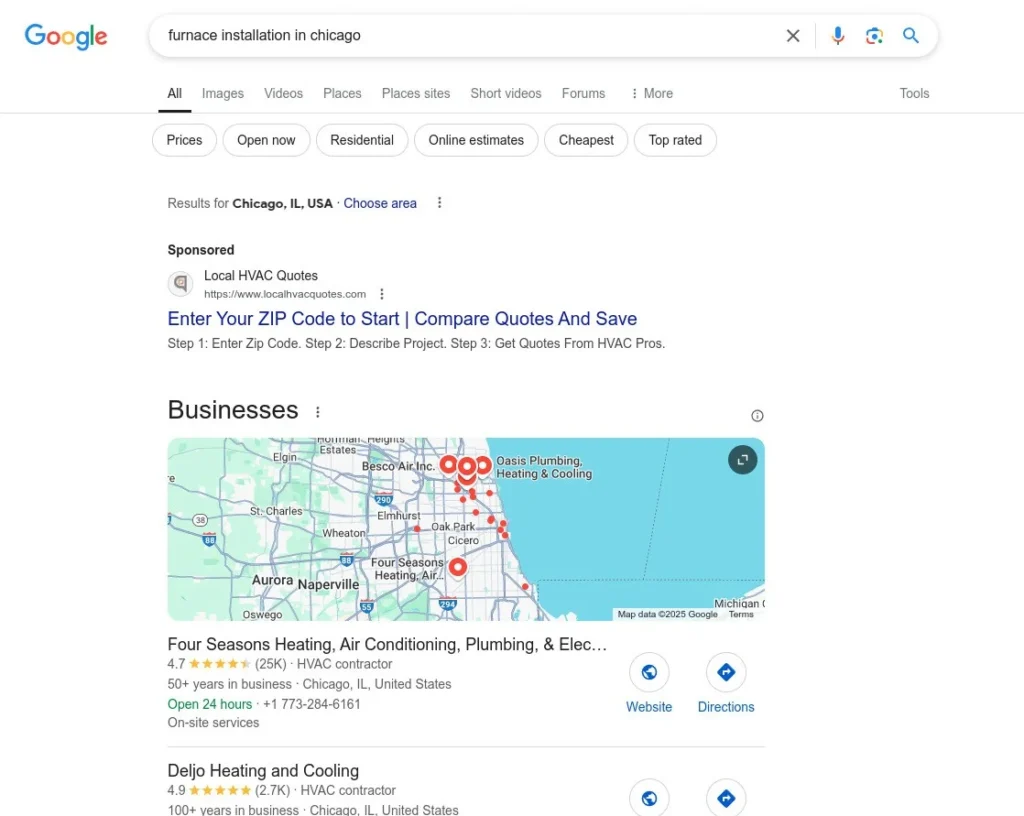Clear the search box with X icon
The height and width of the screenshot is (816, 1024).
pyautogui.click(x=793, y=36)
